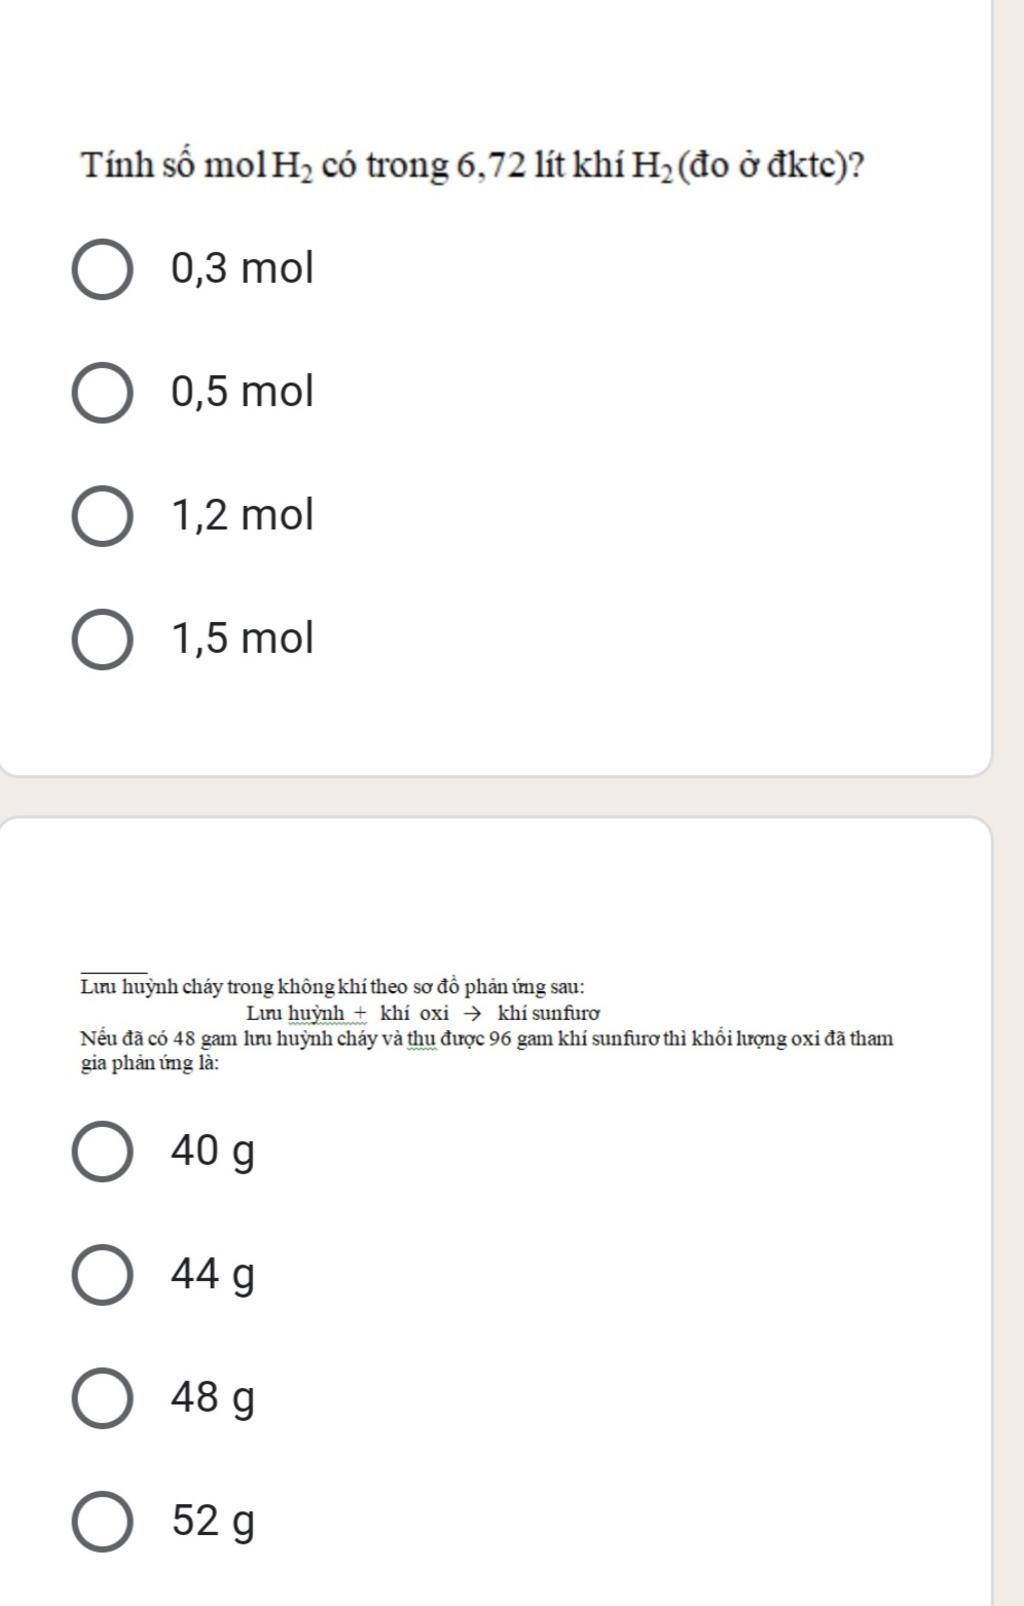Click the '1,2 mol' answer label text
The height and width of the screenshot is (1606, 1024).
[242, 515]
